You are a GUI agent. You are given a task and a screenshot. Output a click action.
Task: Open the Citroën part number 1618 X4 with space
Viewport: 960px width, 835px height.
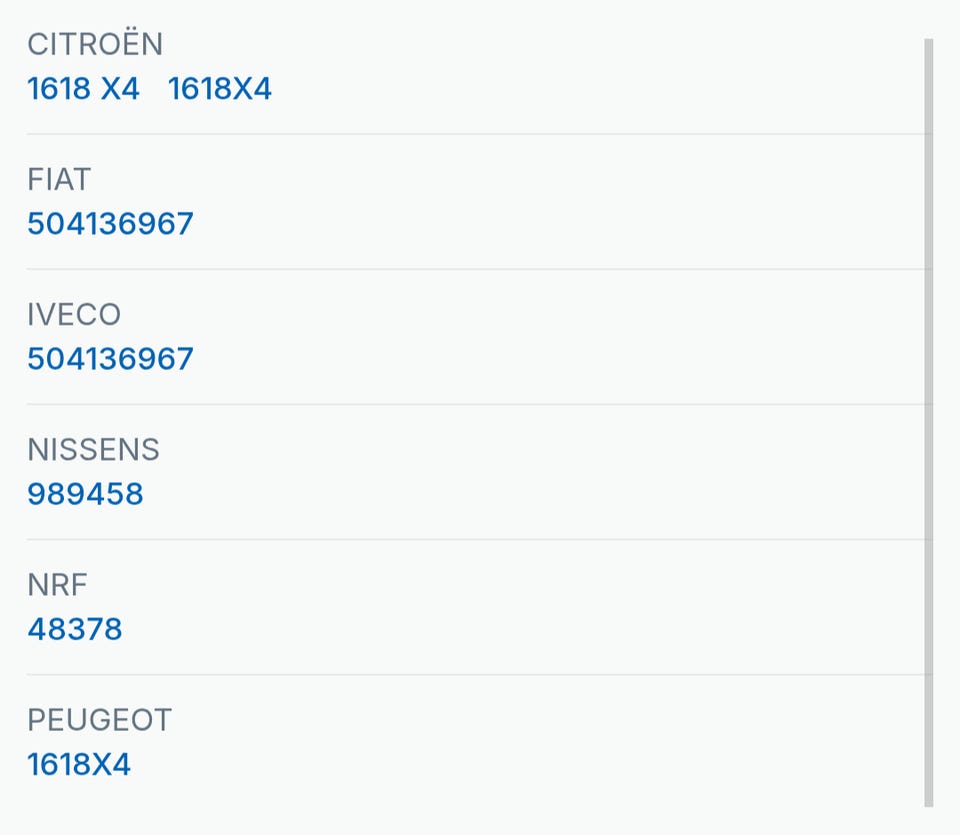point(83,89)
